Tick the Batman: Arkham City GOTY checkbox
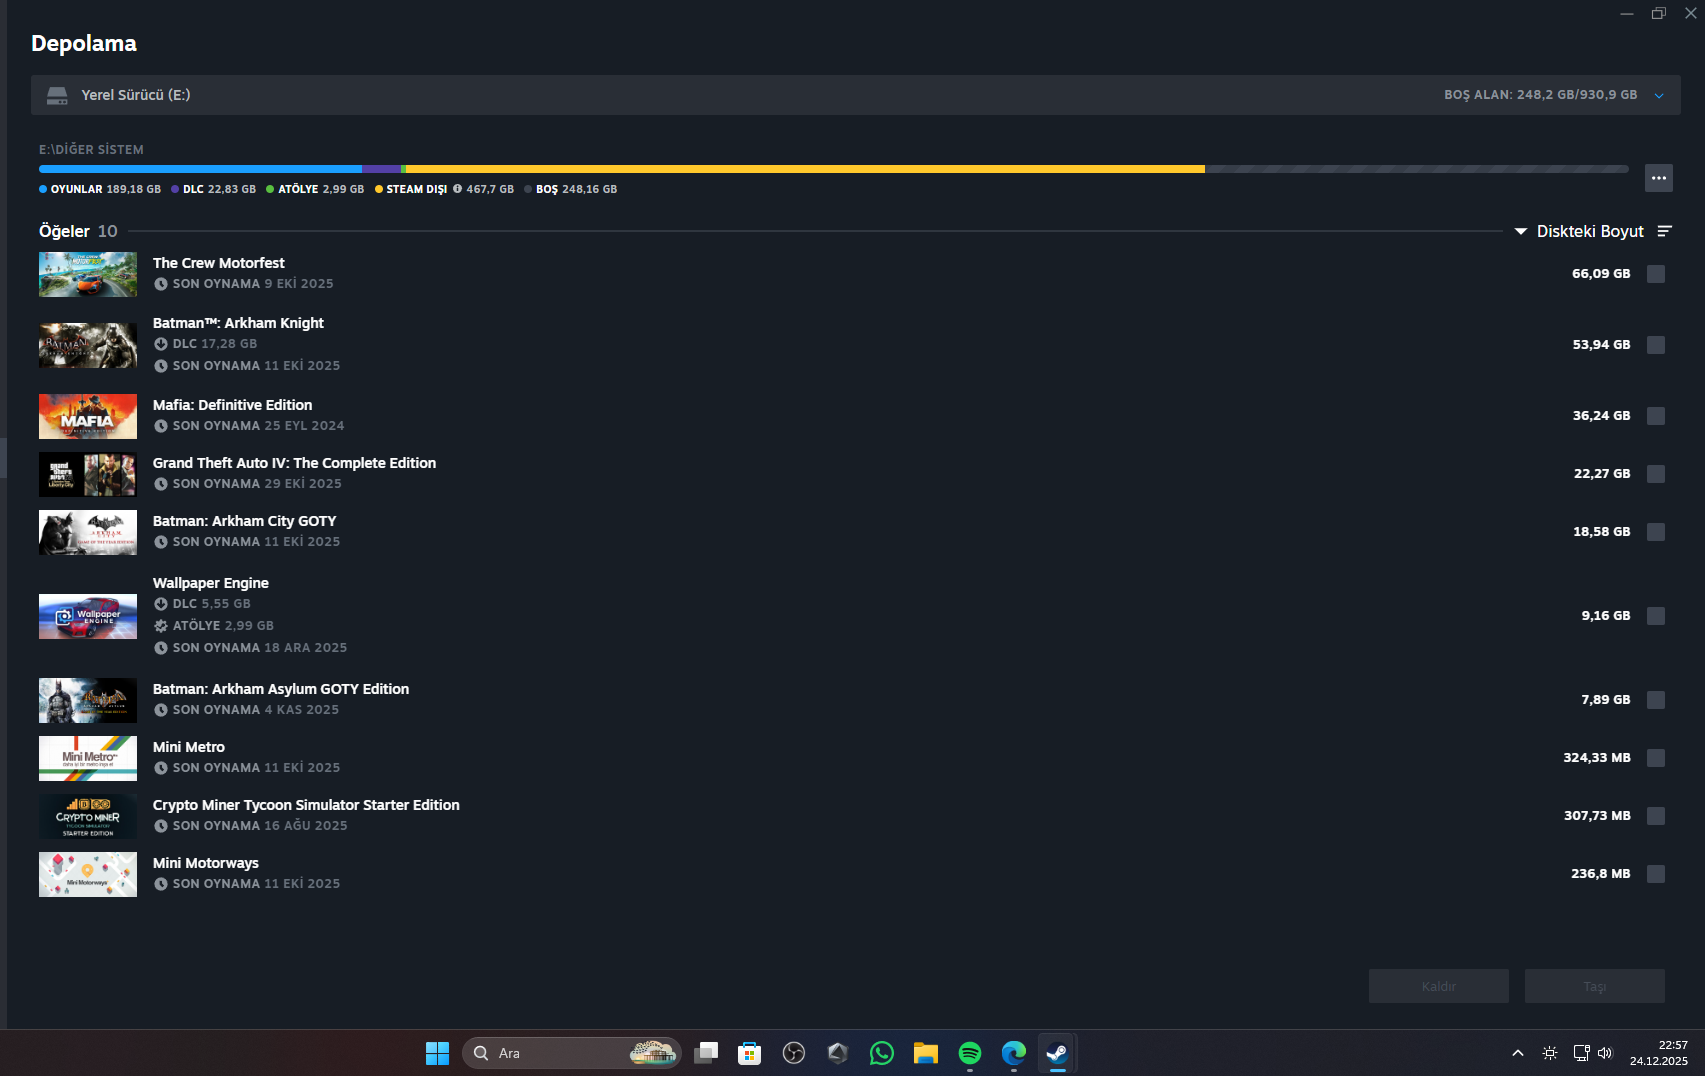 [1656, 532]
